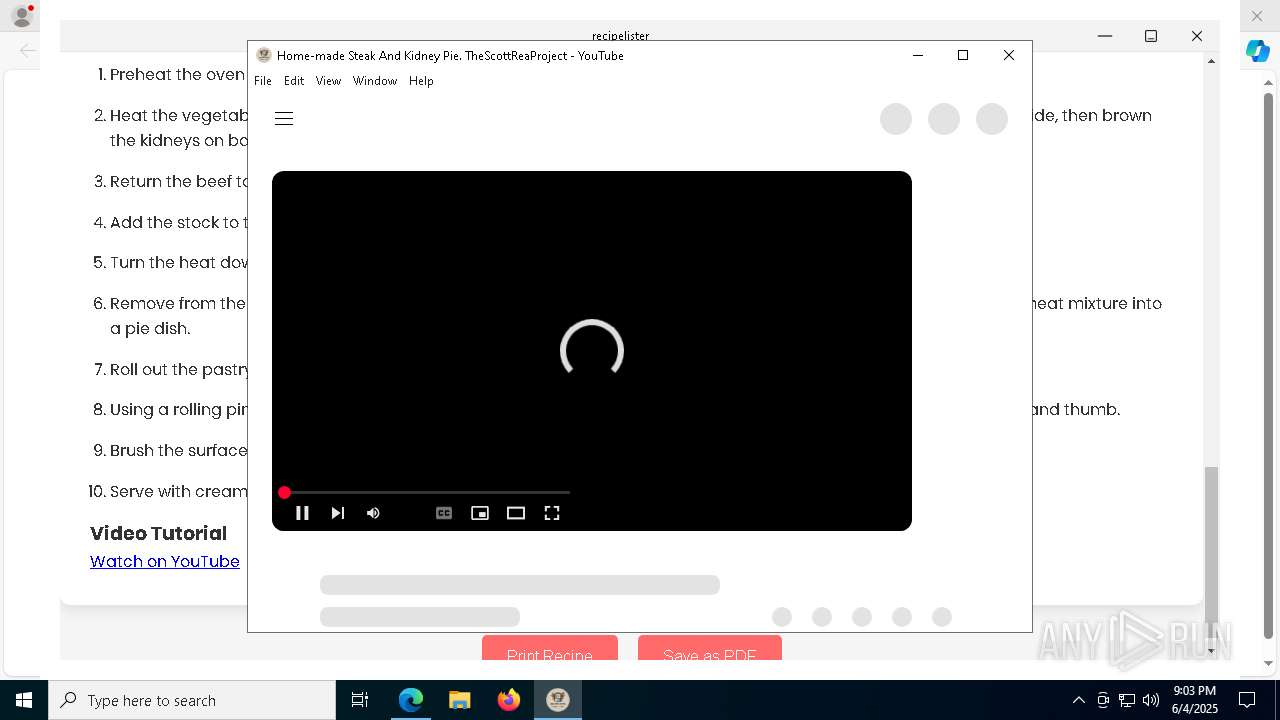Minimize the recipelister window
Viewport: 1280px width, 720px height.
click(1105, 36)
